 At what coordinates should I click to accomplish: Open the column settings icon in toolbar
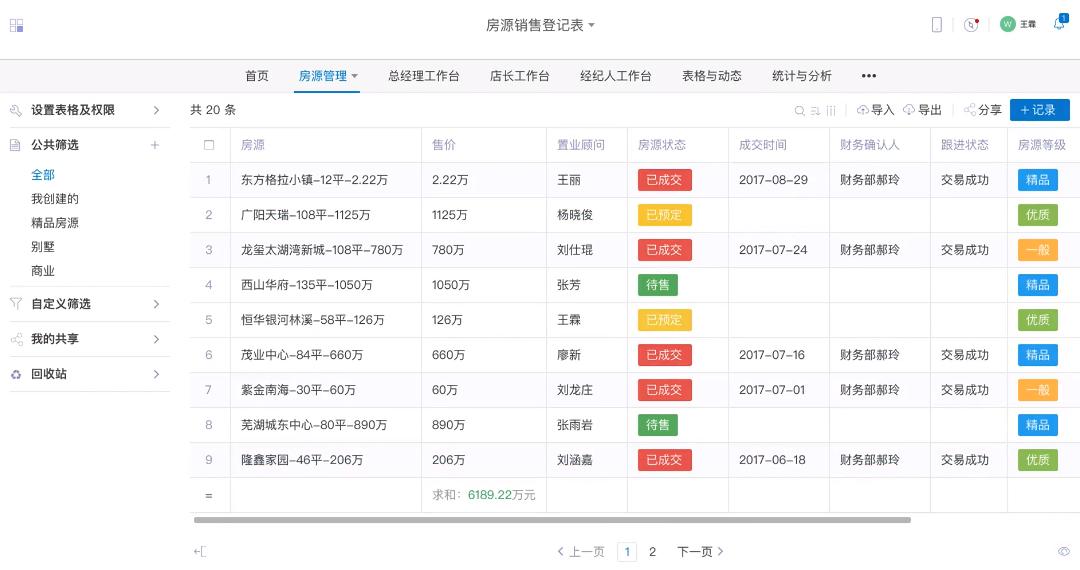(831, 110)
